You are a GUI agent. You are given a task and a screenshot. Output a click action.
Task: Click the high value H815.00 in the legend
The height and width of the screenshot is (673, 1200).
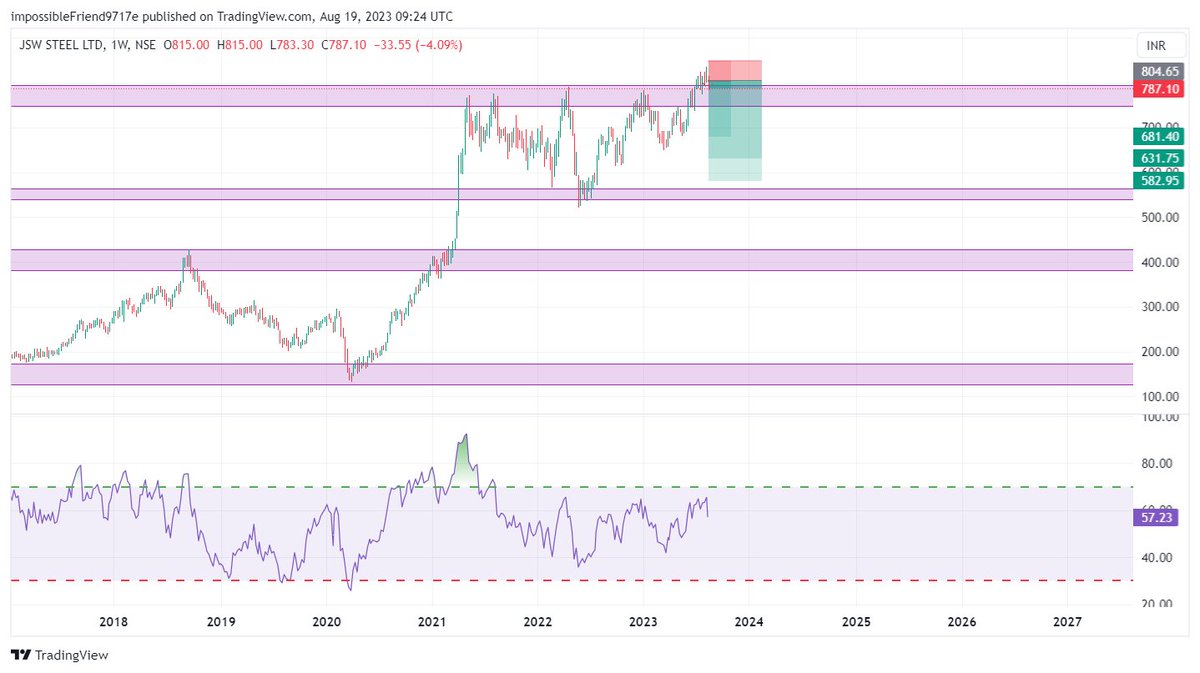(x=240, y=45)
